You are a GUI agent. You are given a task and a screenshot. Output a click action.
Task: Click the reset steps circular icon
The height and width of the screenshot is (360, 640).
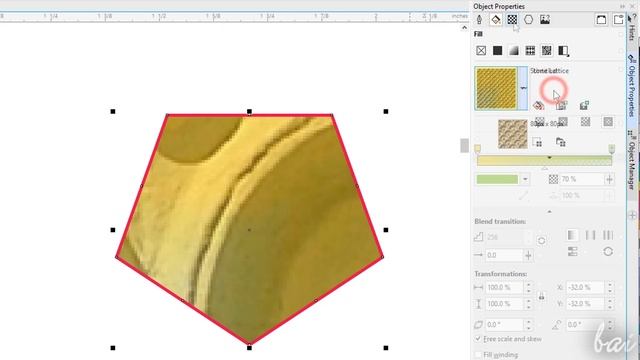pos(541,240)
